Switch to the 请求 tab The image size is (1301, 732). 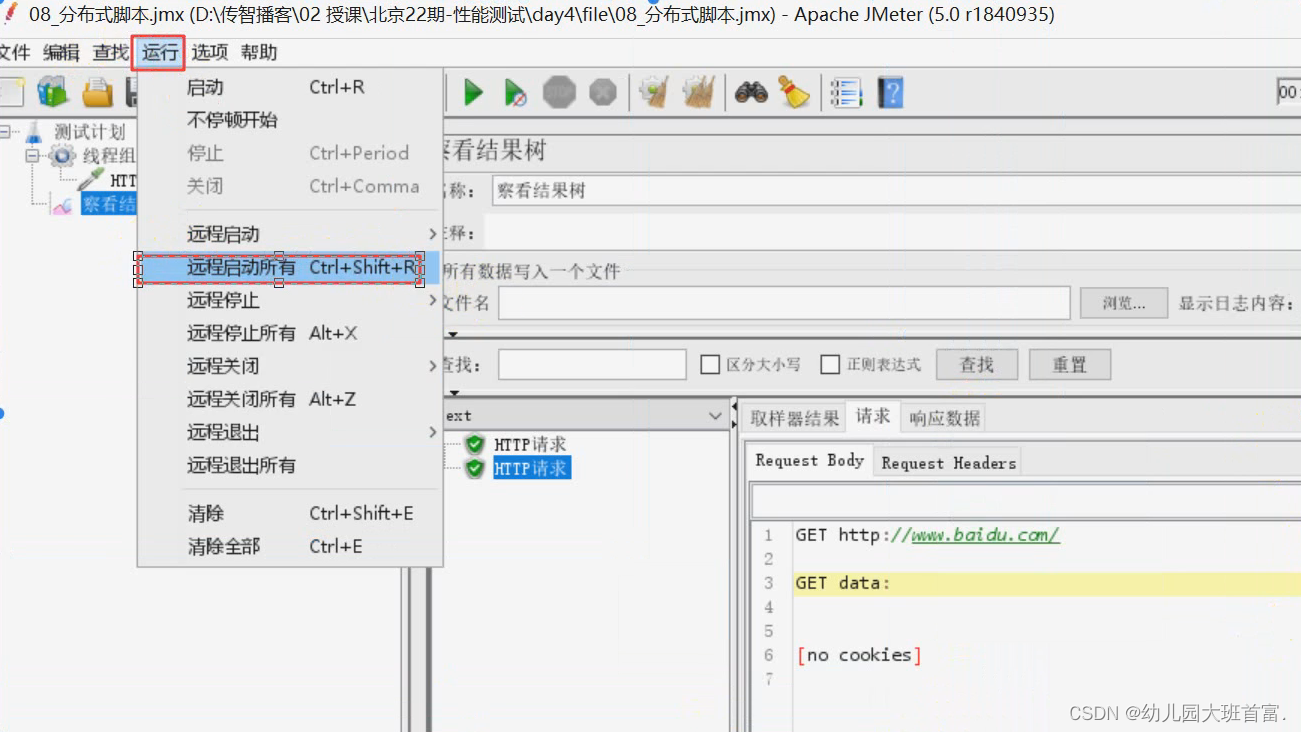tap(873, 417)
